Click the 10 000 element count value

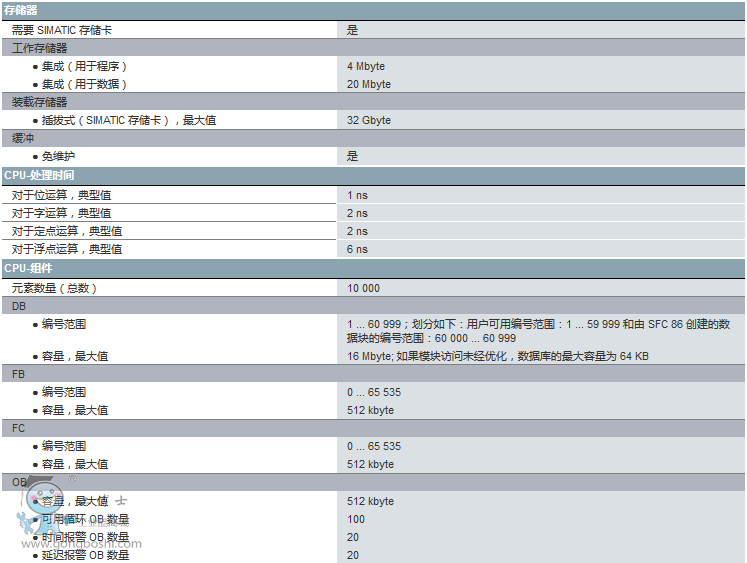click(363, 288)
